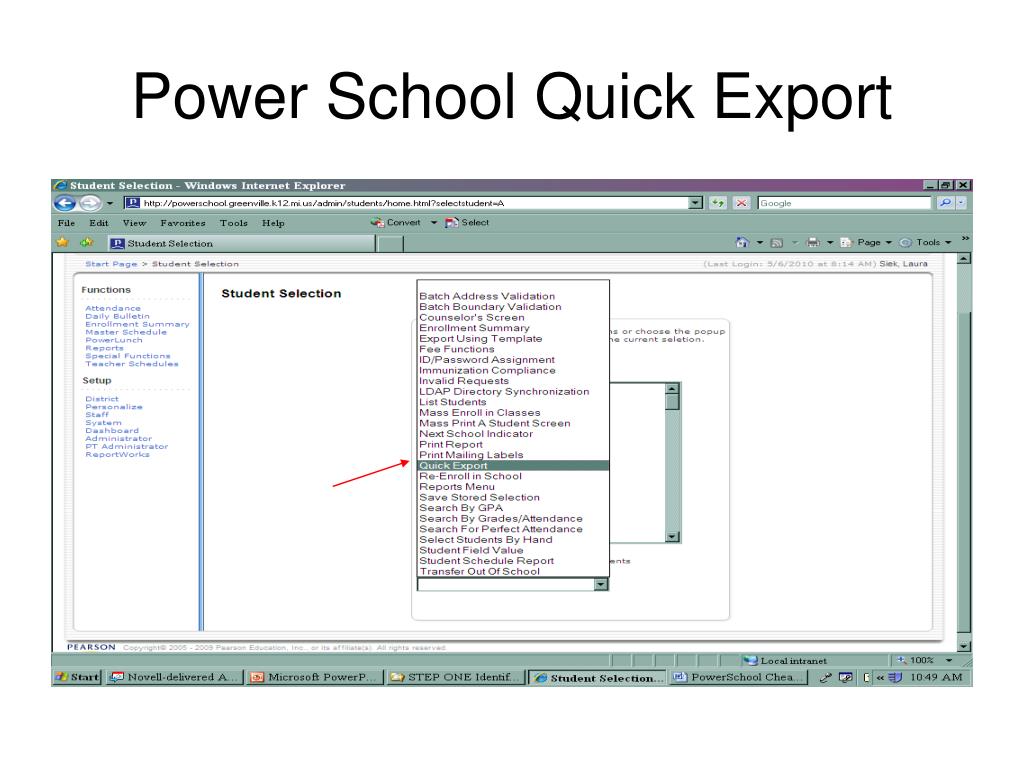Open the Special Functions link
This screenshot has width=1024, height=768.
pos(128,356)
